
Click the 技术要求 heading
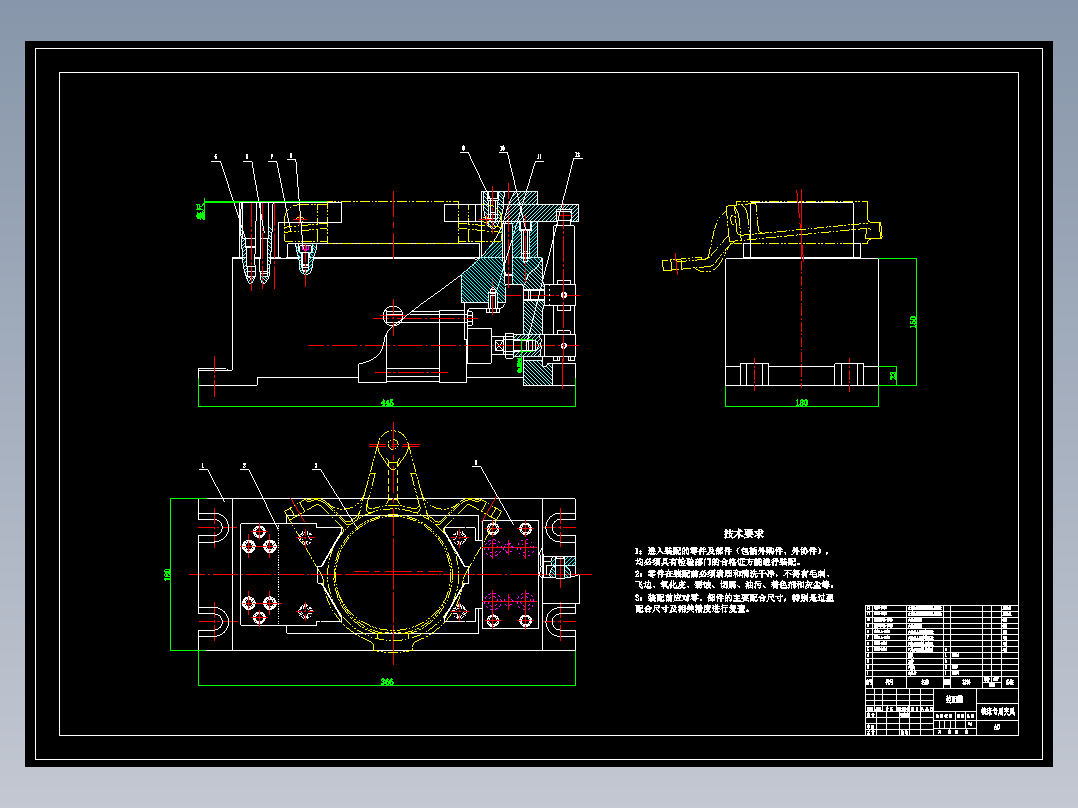coord(744,534)
